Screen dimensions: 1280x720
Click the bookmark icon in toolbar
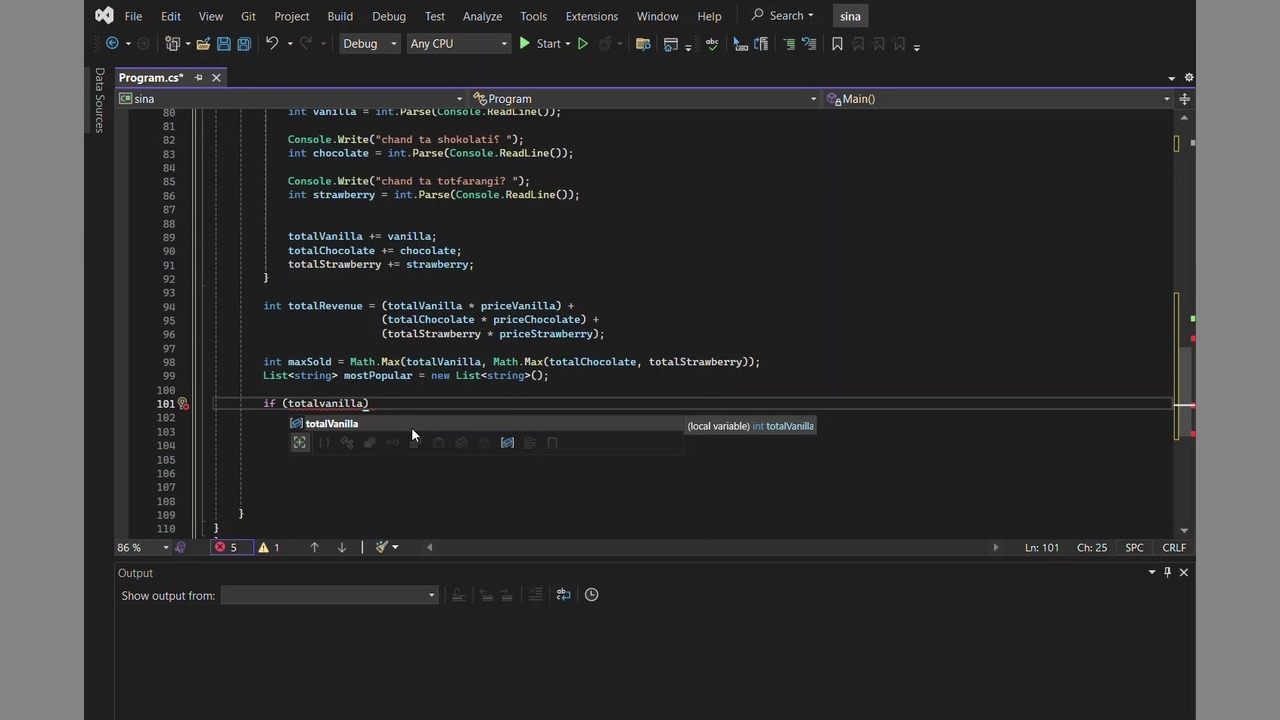coord(837,44)
